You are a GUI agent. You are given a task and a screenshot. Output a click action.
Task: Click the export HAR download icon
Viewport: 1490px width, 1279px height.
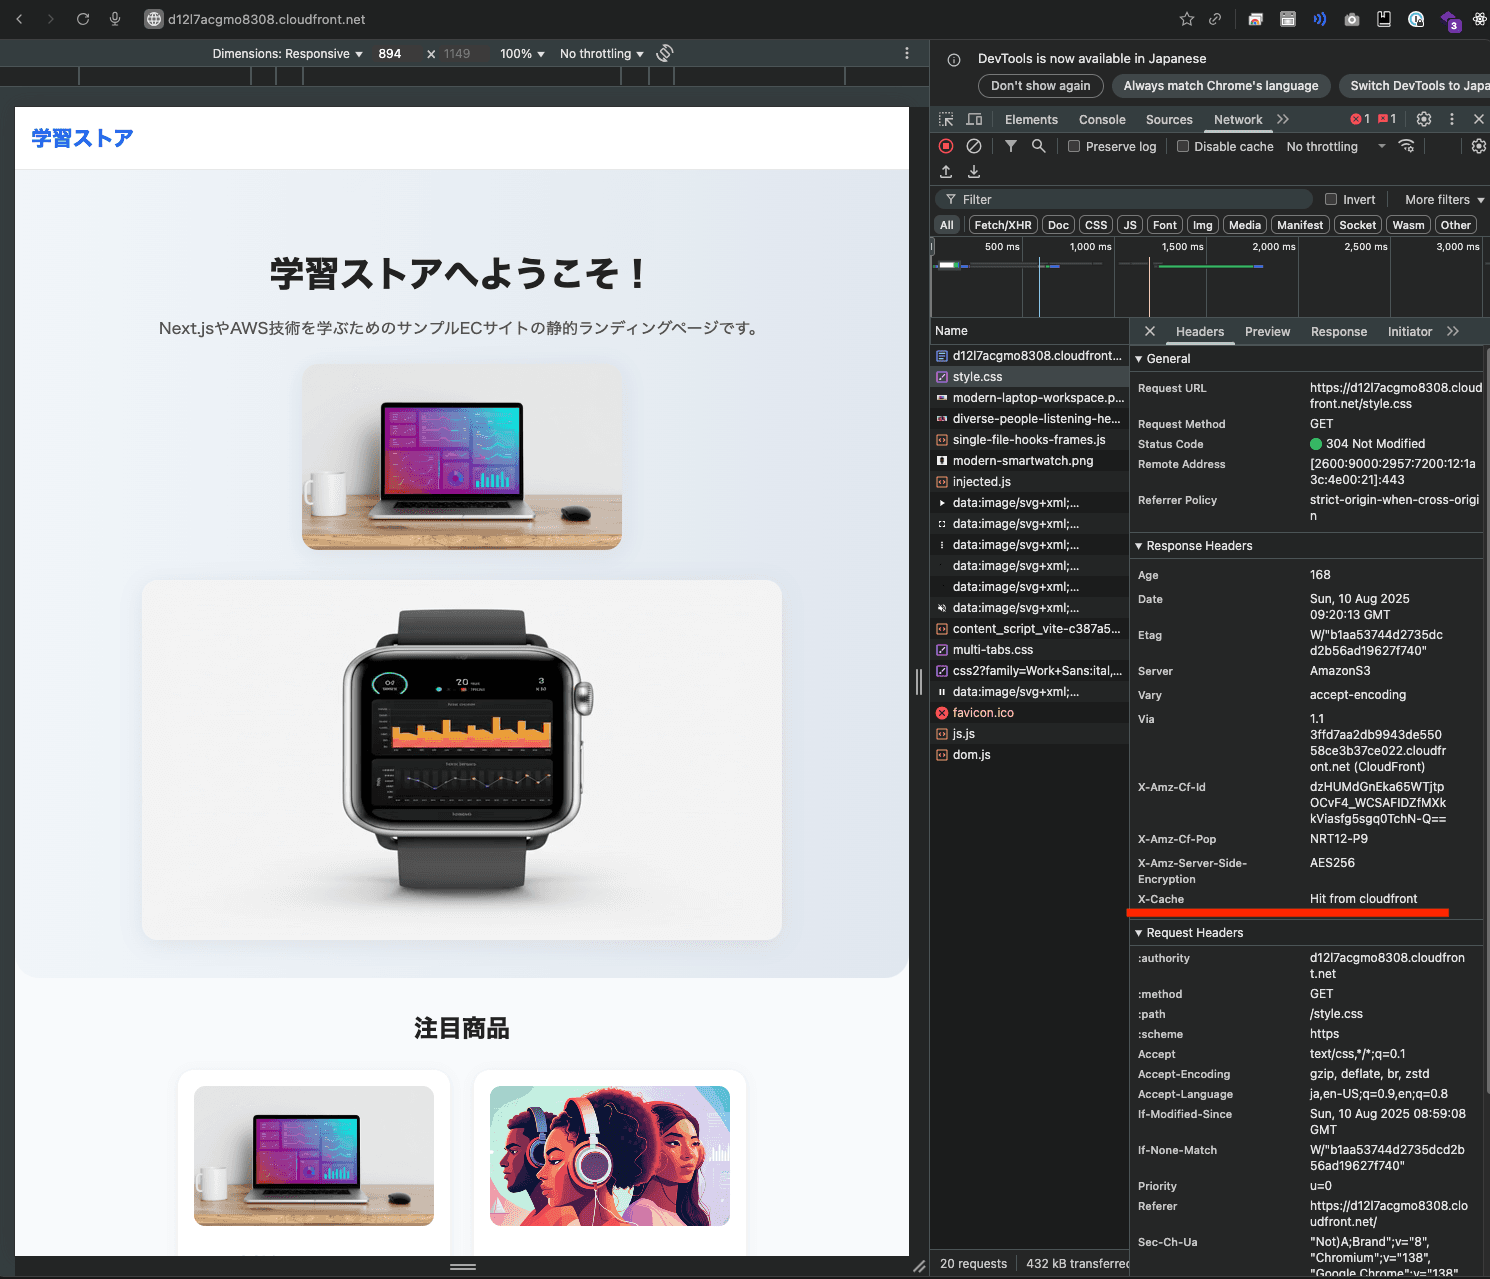(x=973, y=172)
